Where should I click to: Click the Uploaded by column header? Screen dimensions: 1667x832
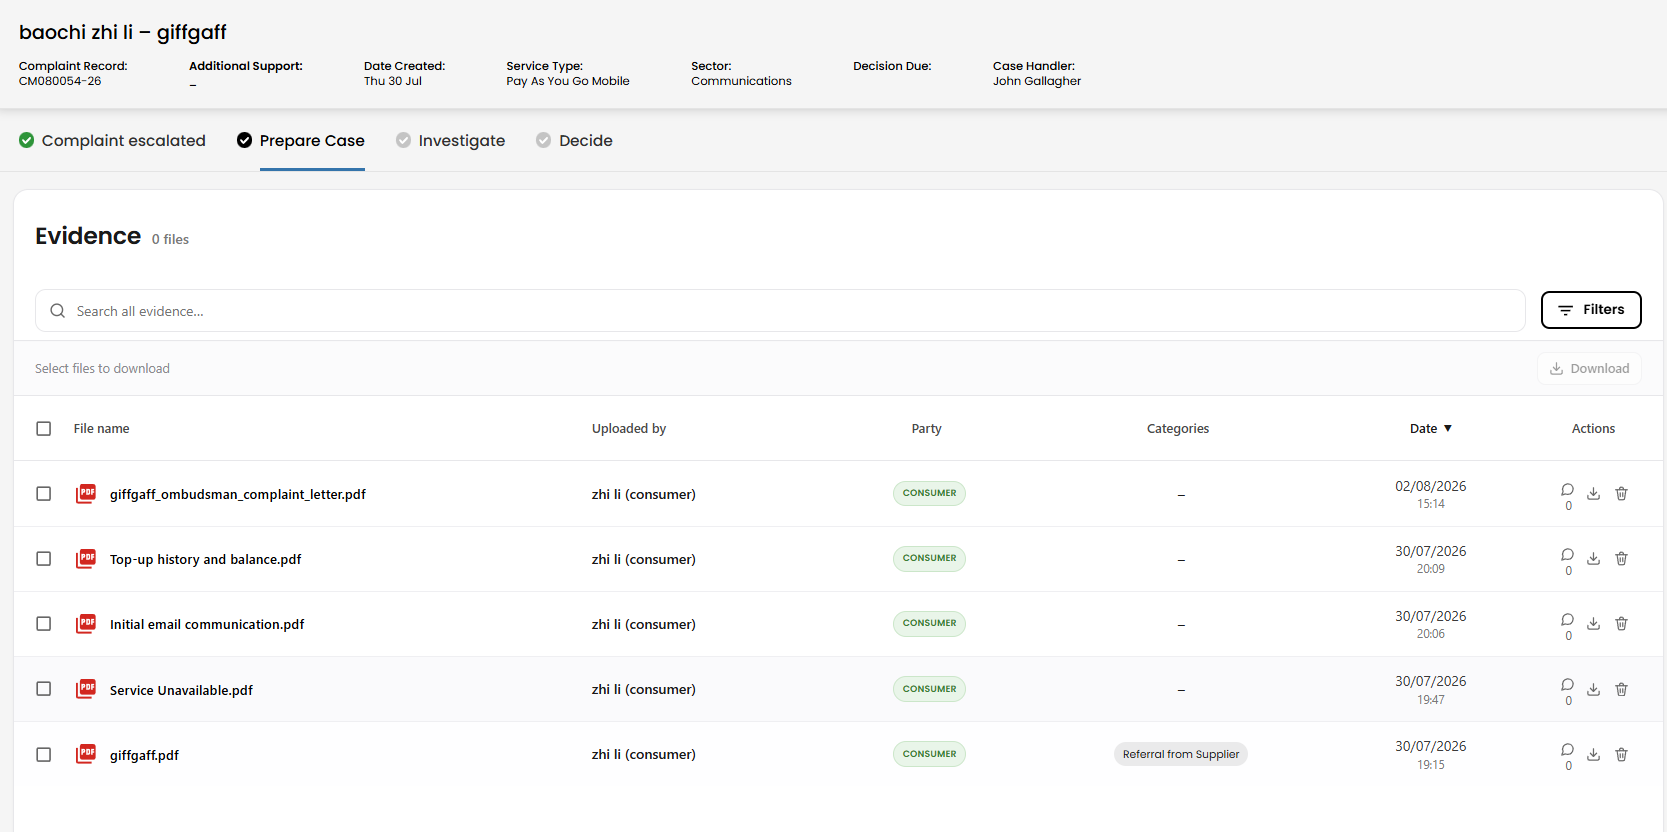(x=629, y=429)
